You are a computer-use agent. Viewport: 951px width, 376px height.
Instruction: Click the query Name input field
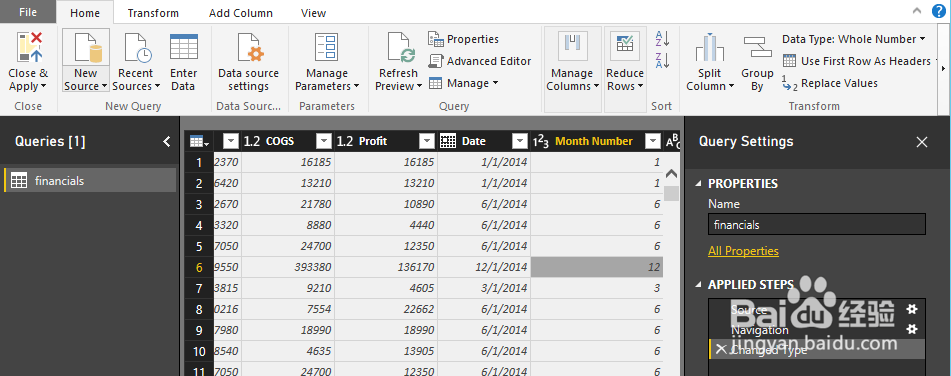[x=816, y=224]
